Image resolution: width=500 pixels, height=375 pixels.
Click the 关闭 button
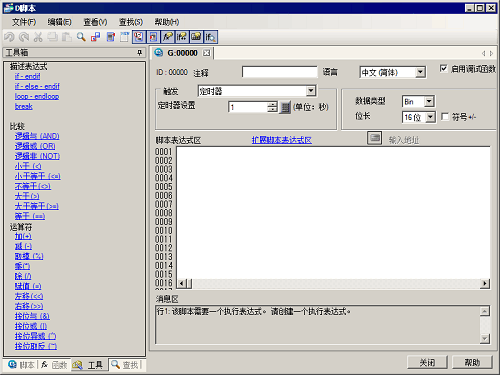tap(427, 362)
